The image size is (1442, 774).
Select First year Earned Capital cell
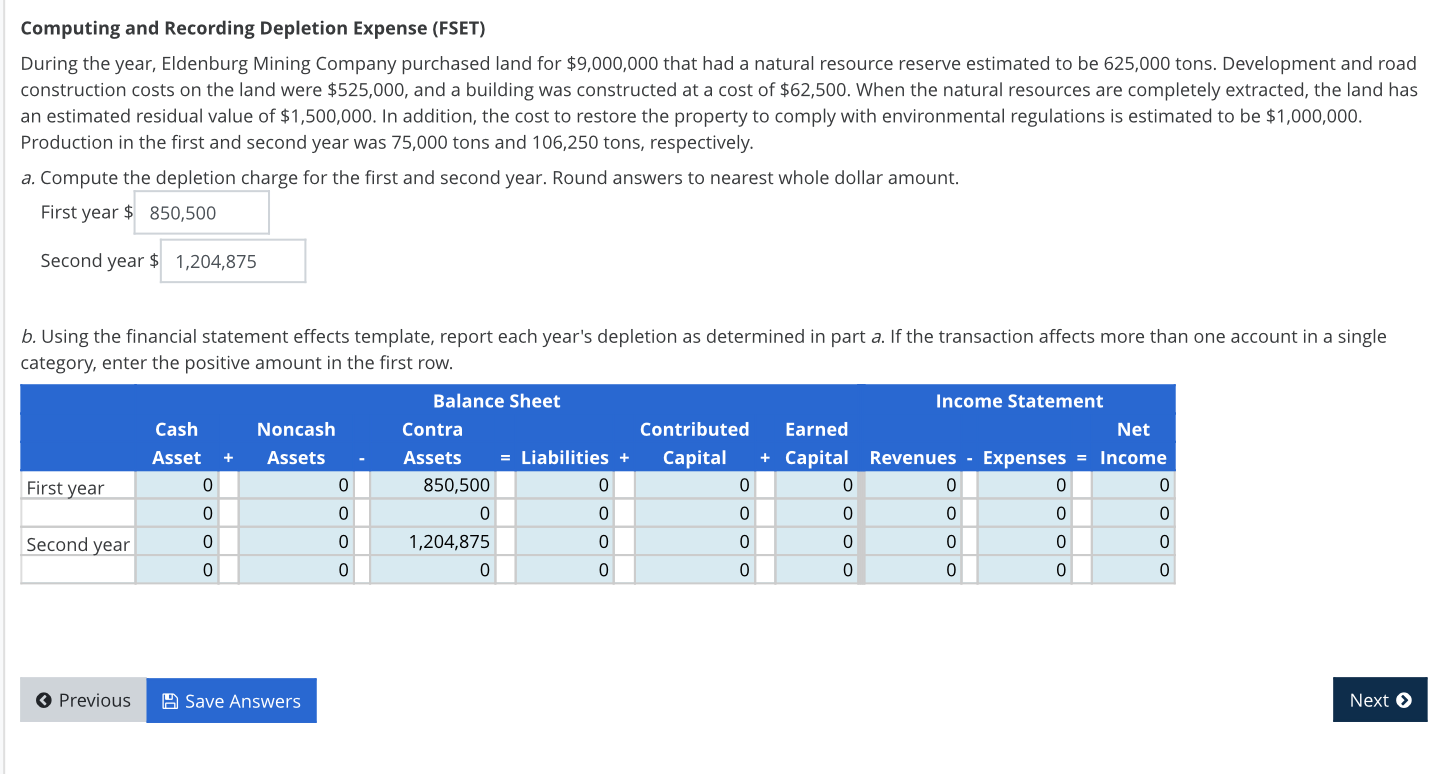(816, 486)
